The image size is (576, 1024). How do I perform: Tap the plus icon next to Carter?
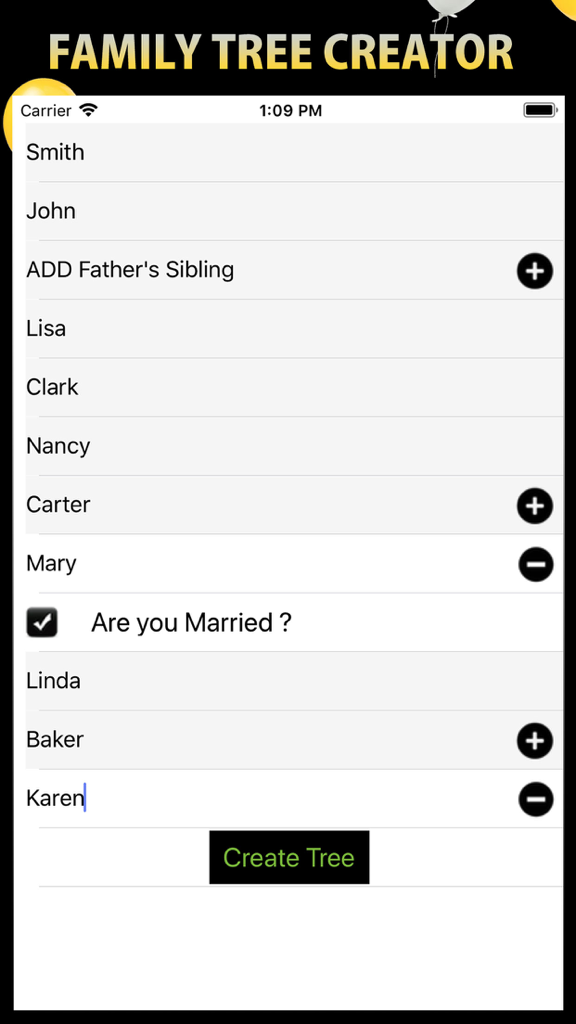coord(535,506)
